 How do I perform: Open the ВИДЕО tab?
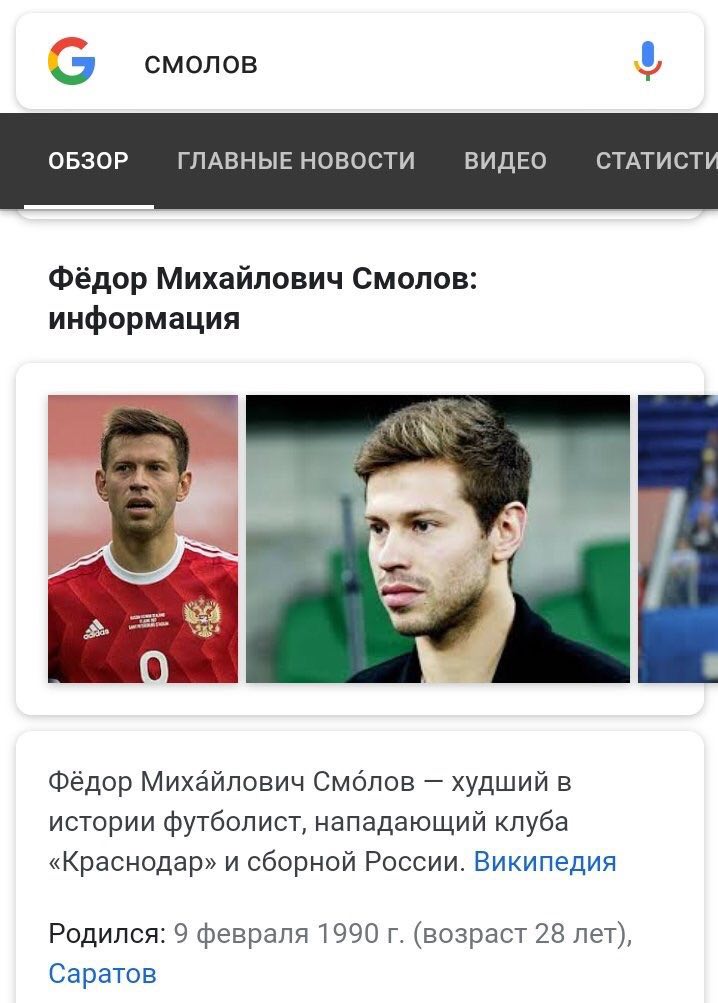[505, 161]
